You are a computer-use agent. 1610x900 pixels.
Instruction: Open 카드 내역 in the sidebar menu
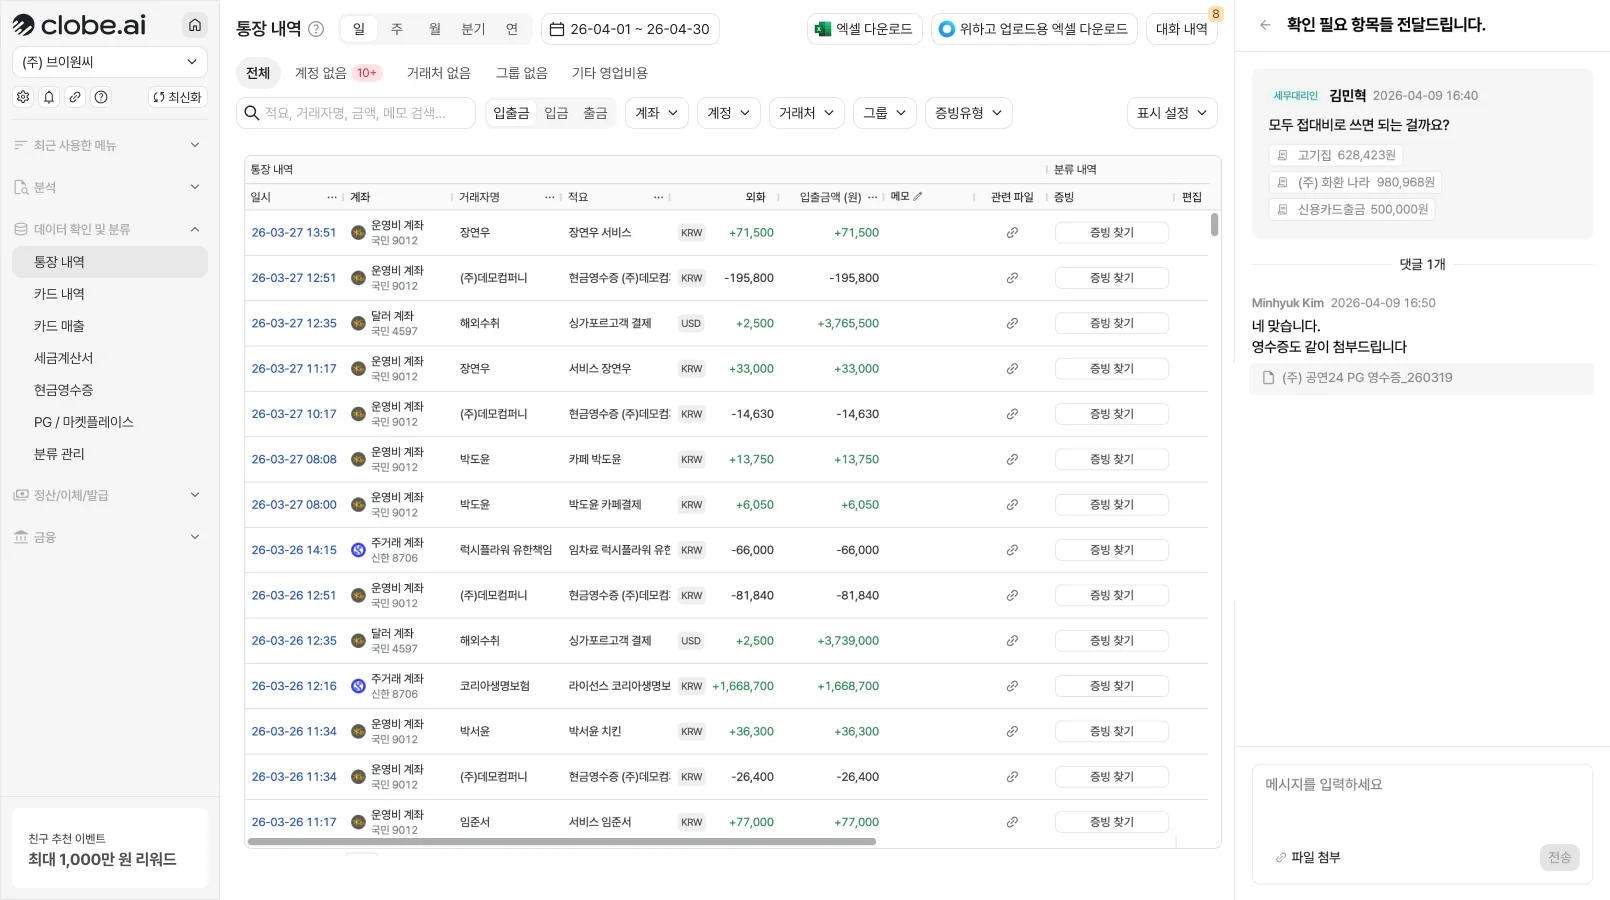point(59,294)
